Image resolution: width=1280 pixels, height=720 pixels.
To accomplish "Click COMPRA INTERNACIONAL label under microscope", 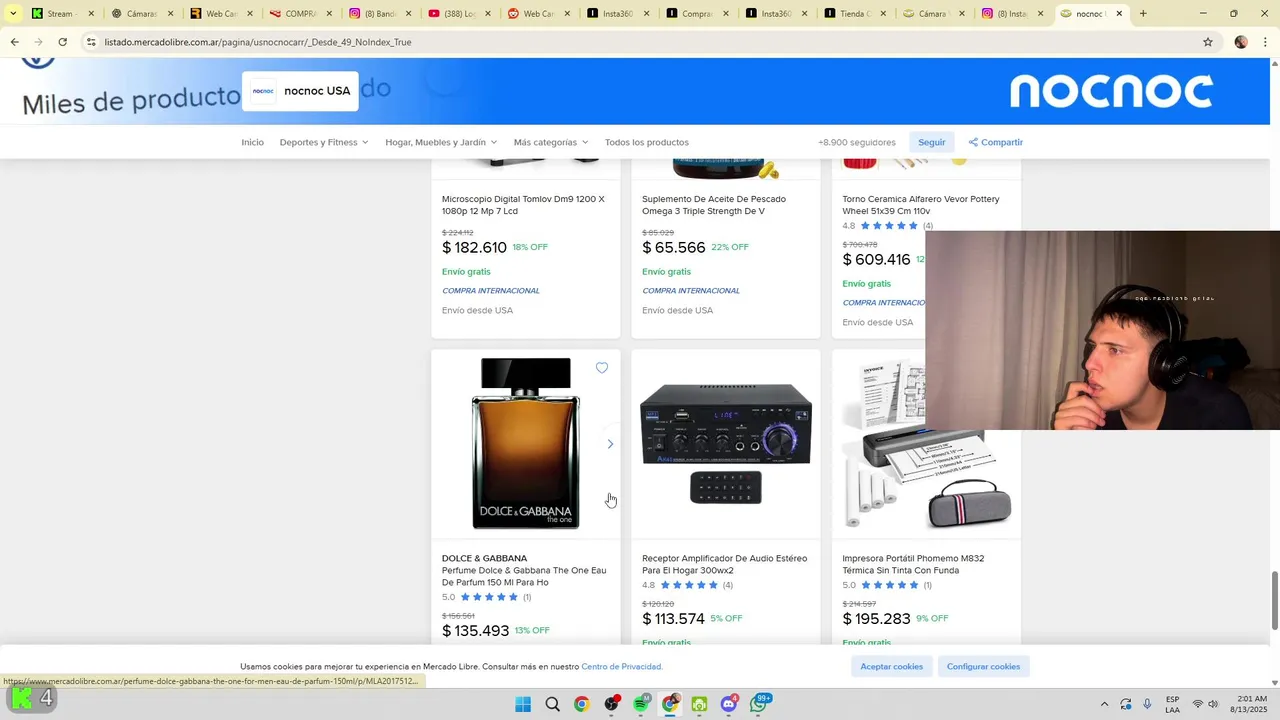I will [x=491, y=291].
